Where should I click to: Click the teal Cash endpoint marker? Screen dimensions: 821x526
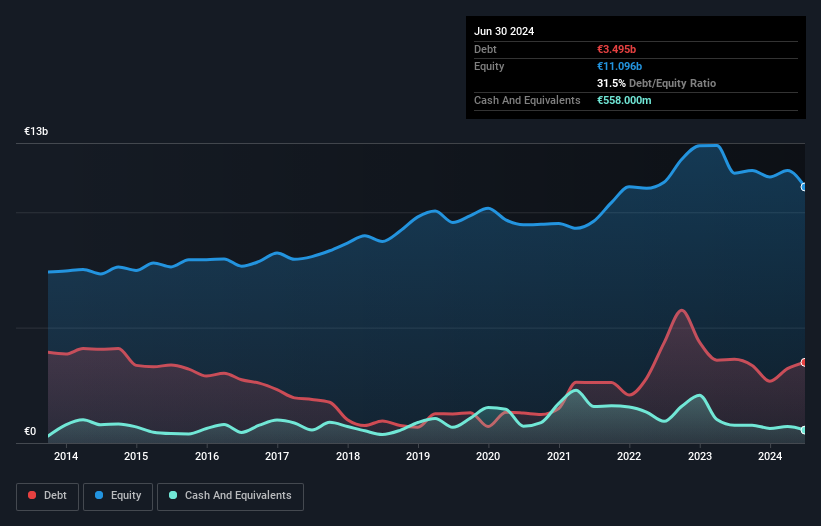coord(804,430)
